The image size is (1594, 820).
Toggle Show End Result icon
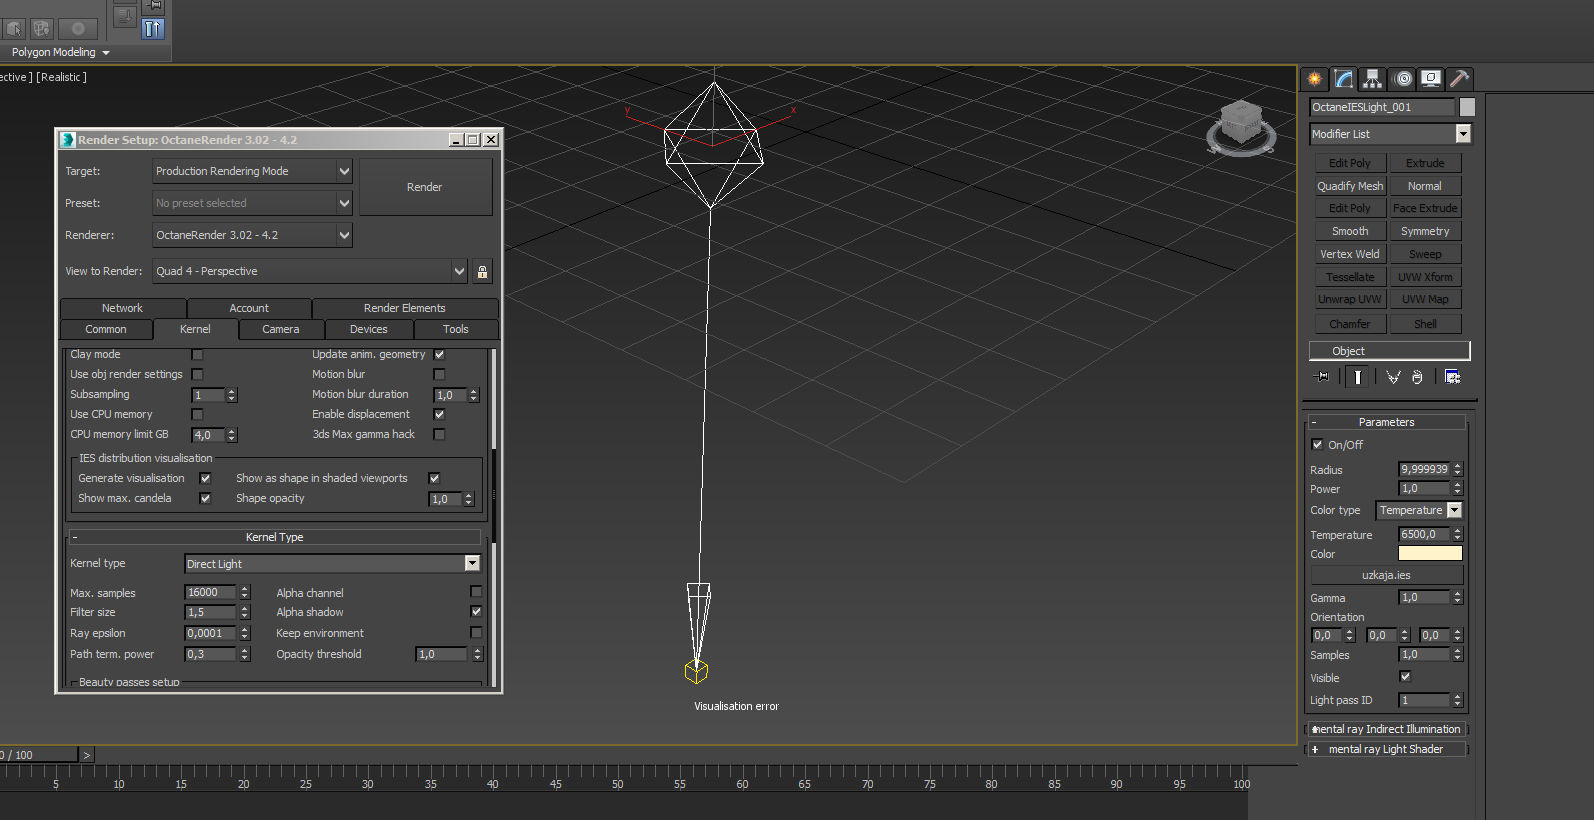tap(1357, 377)
